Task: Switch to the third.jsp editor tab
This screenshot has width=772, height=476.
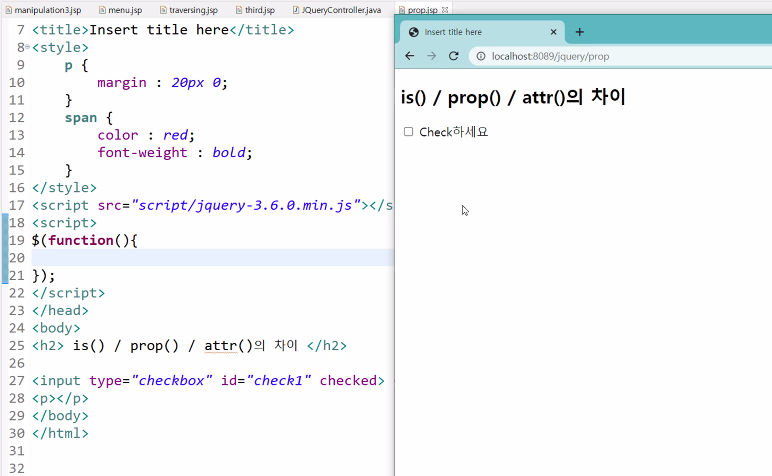Action: click(x=255, y=10)
